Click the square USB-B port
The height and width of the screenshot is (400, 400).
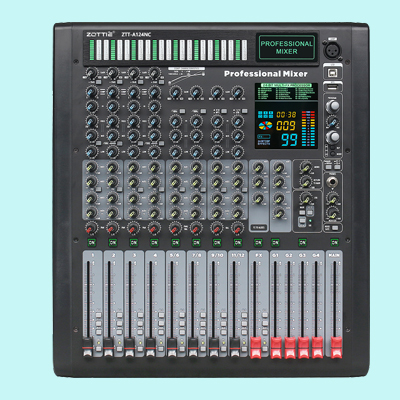click(x=333, y=72)
